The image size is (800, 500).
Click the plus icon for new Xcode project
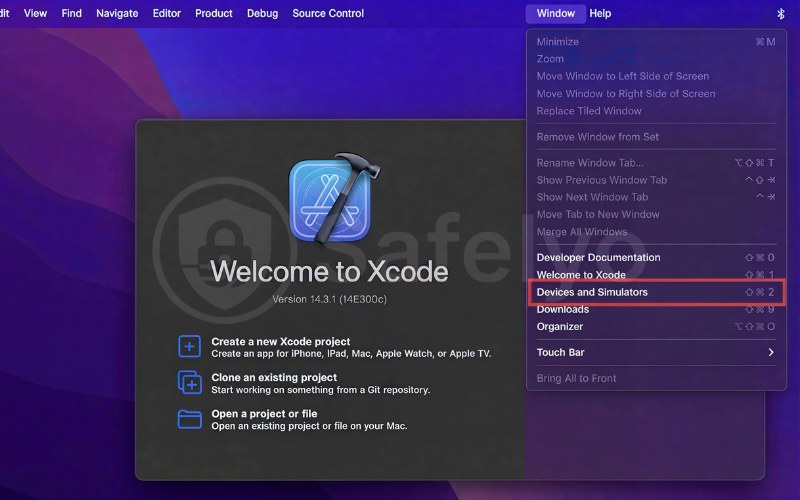point(189,346)
